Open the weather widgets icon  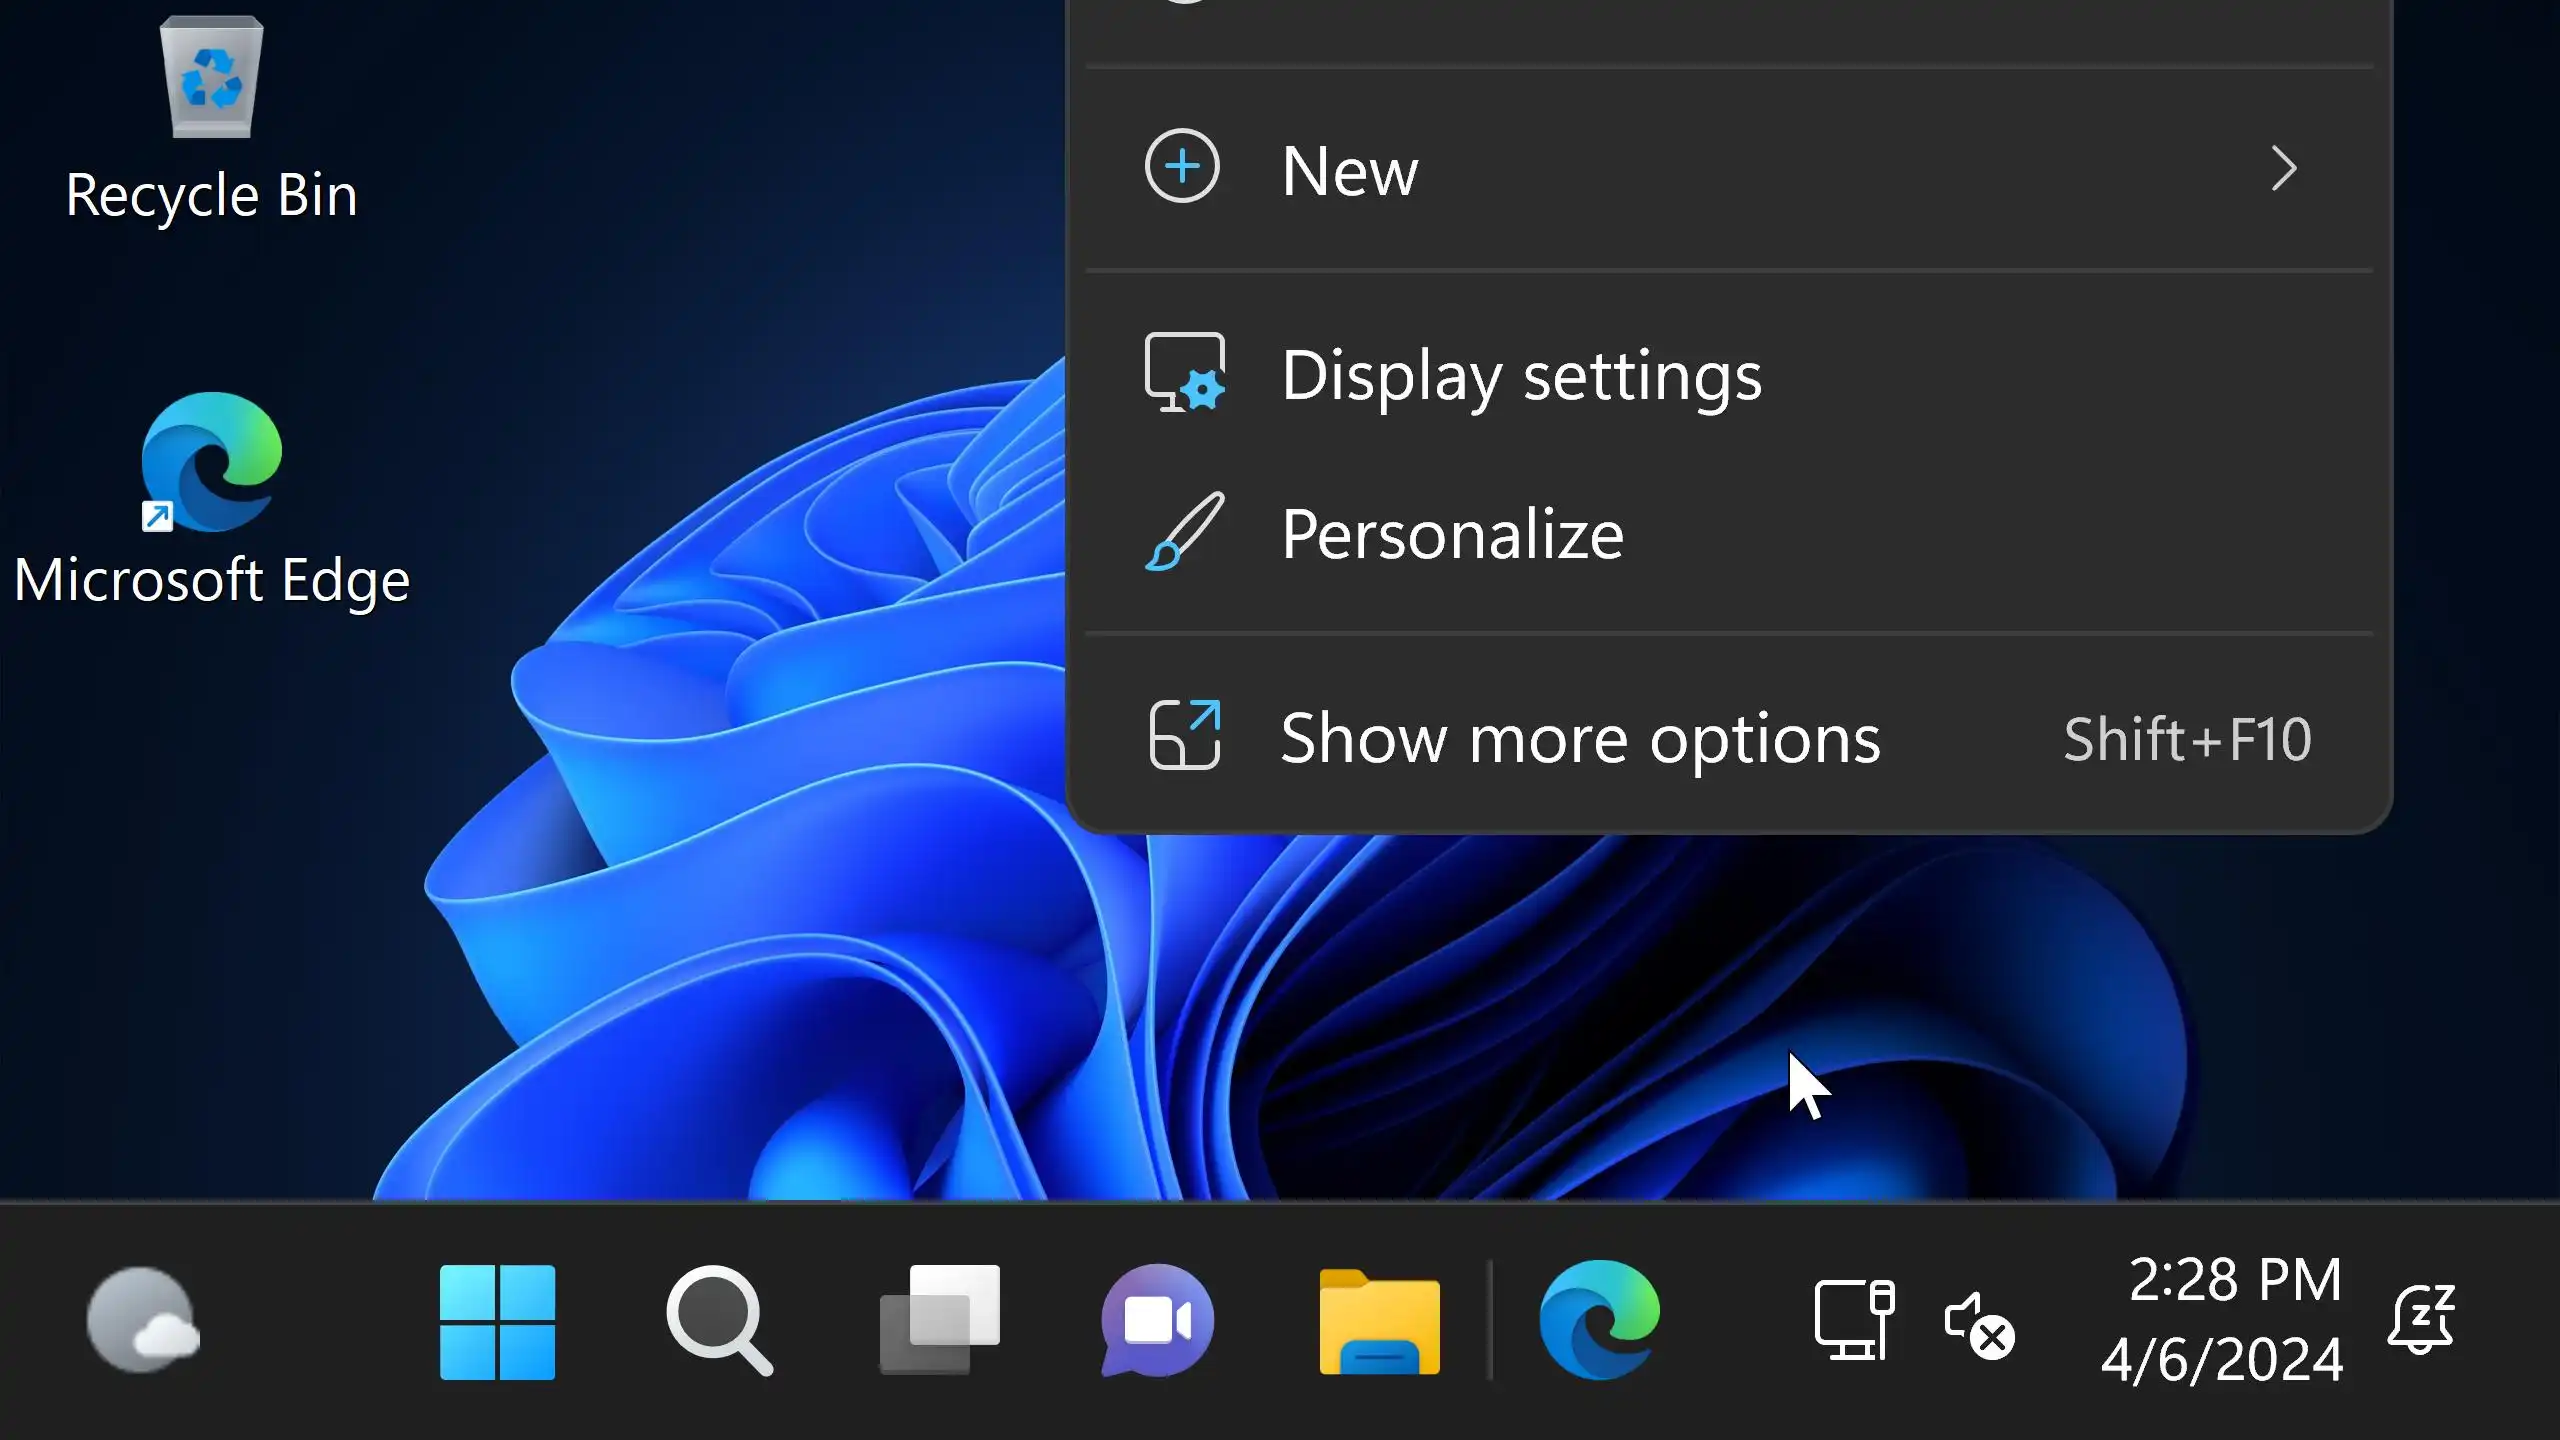click(x=143, y=1320)
